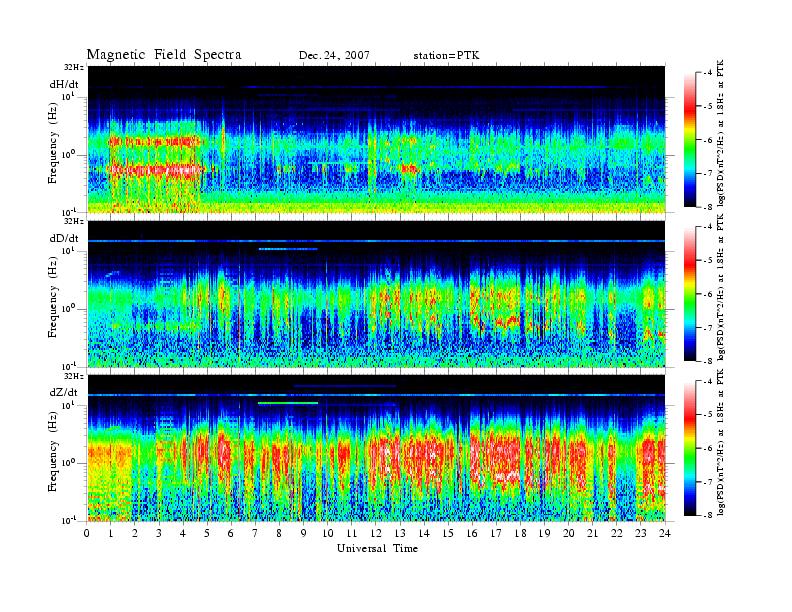Image resolution: width=792 pixels, height=612 pixels.
Task: Click the hour "19" tick label
Action: pyautogui.click(x=544, y=533)
